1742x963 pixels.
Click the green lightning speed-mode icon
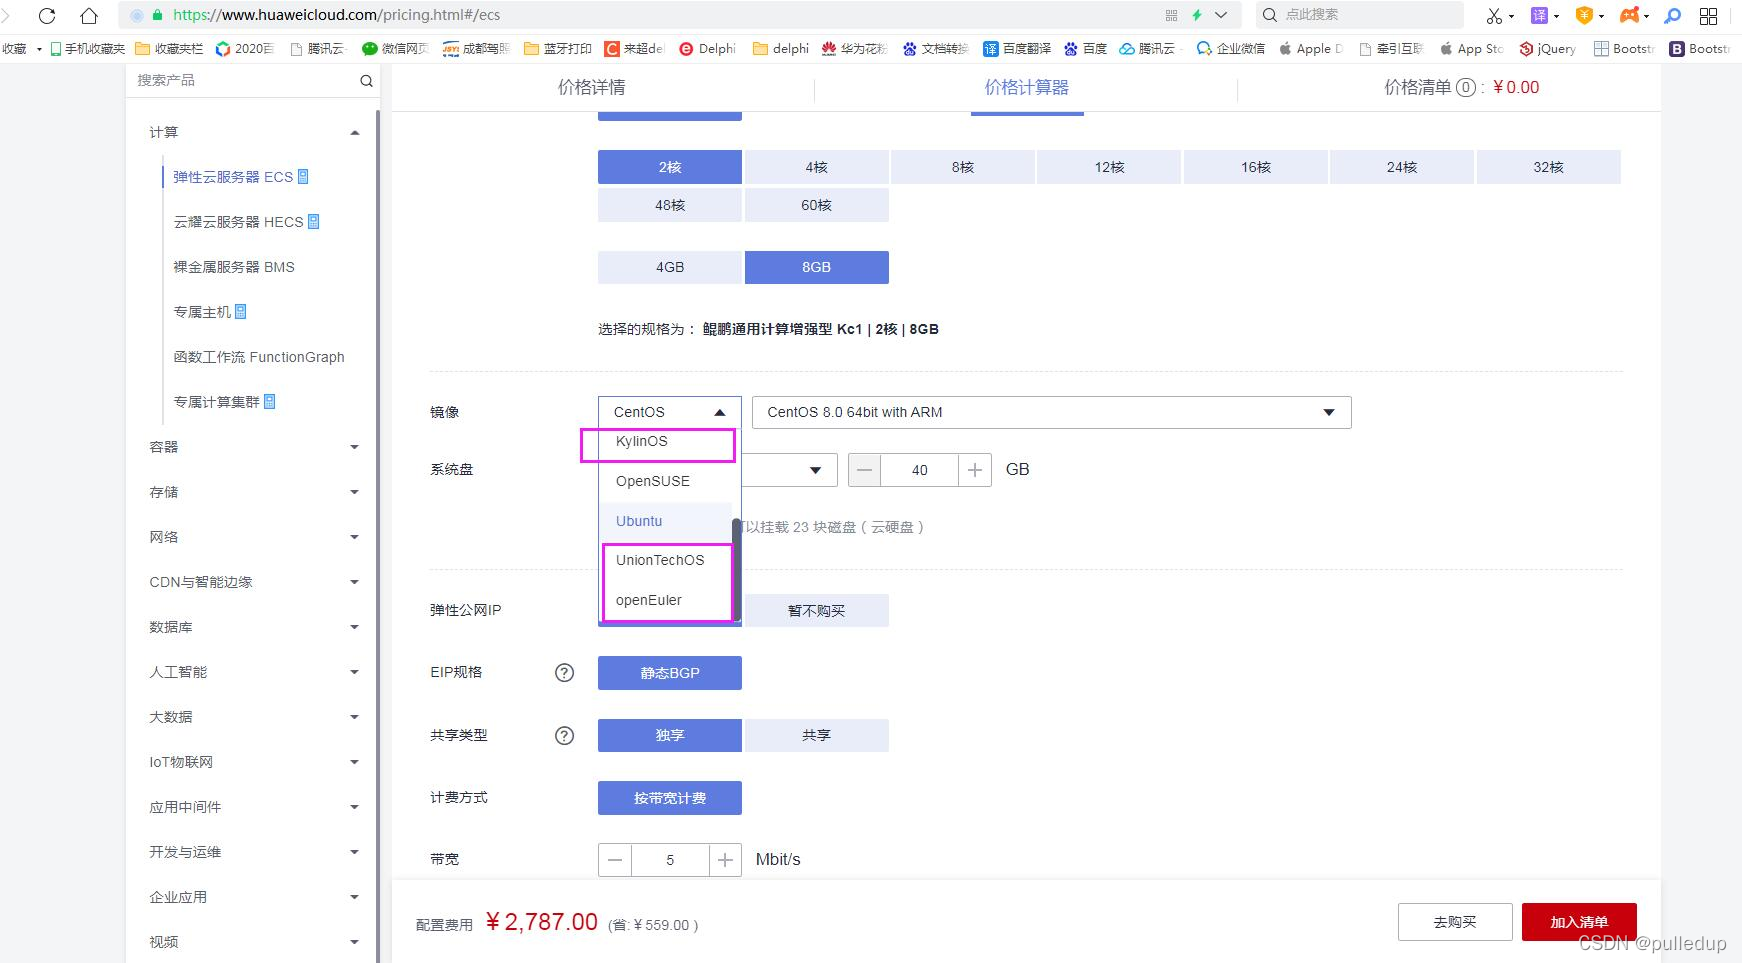(x=1197, y=15)
